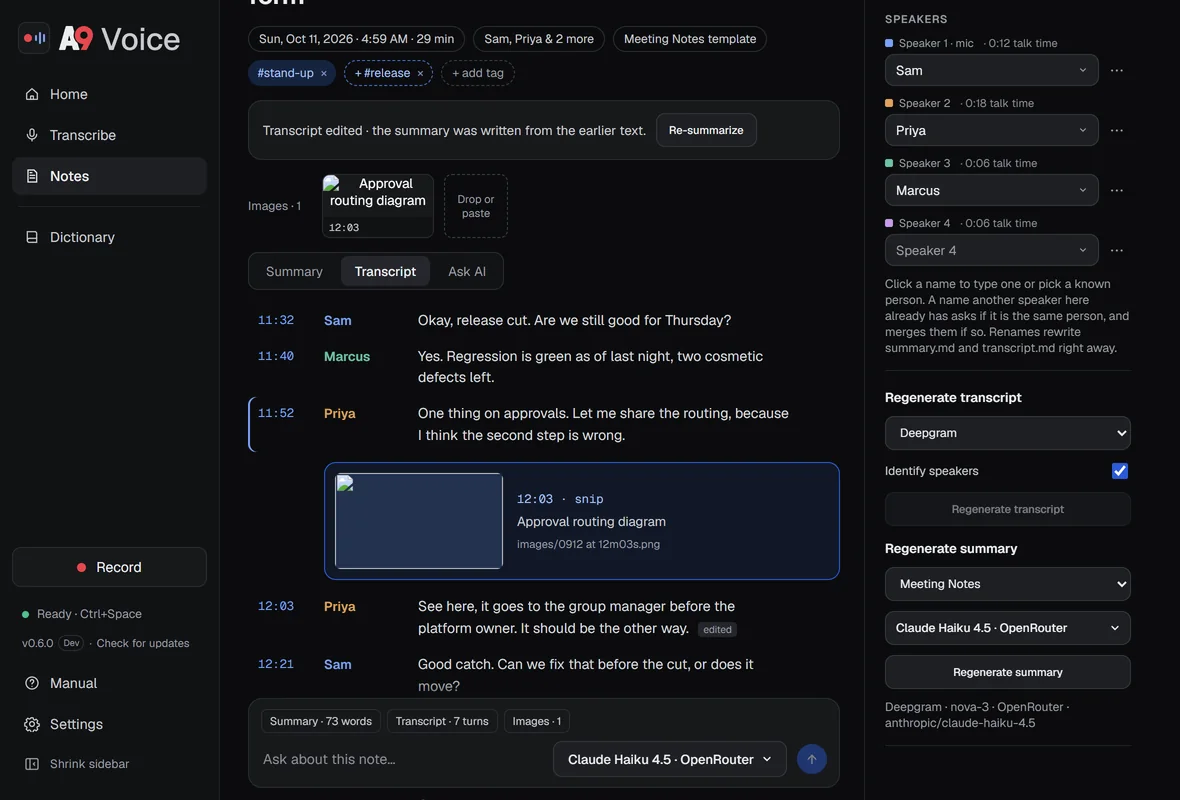Screen dimensions: 1180x800
Task: Open the more options menu for Sam
Action: pyautogui.click(x=1117, y=70)
